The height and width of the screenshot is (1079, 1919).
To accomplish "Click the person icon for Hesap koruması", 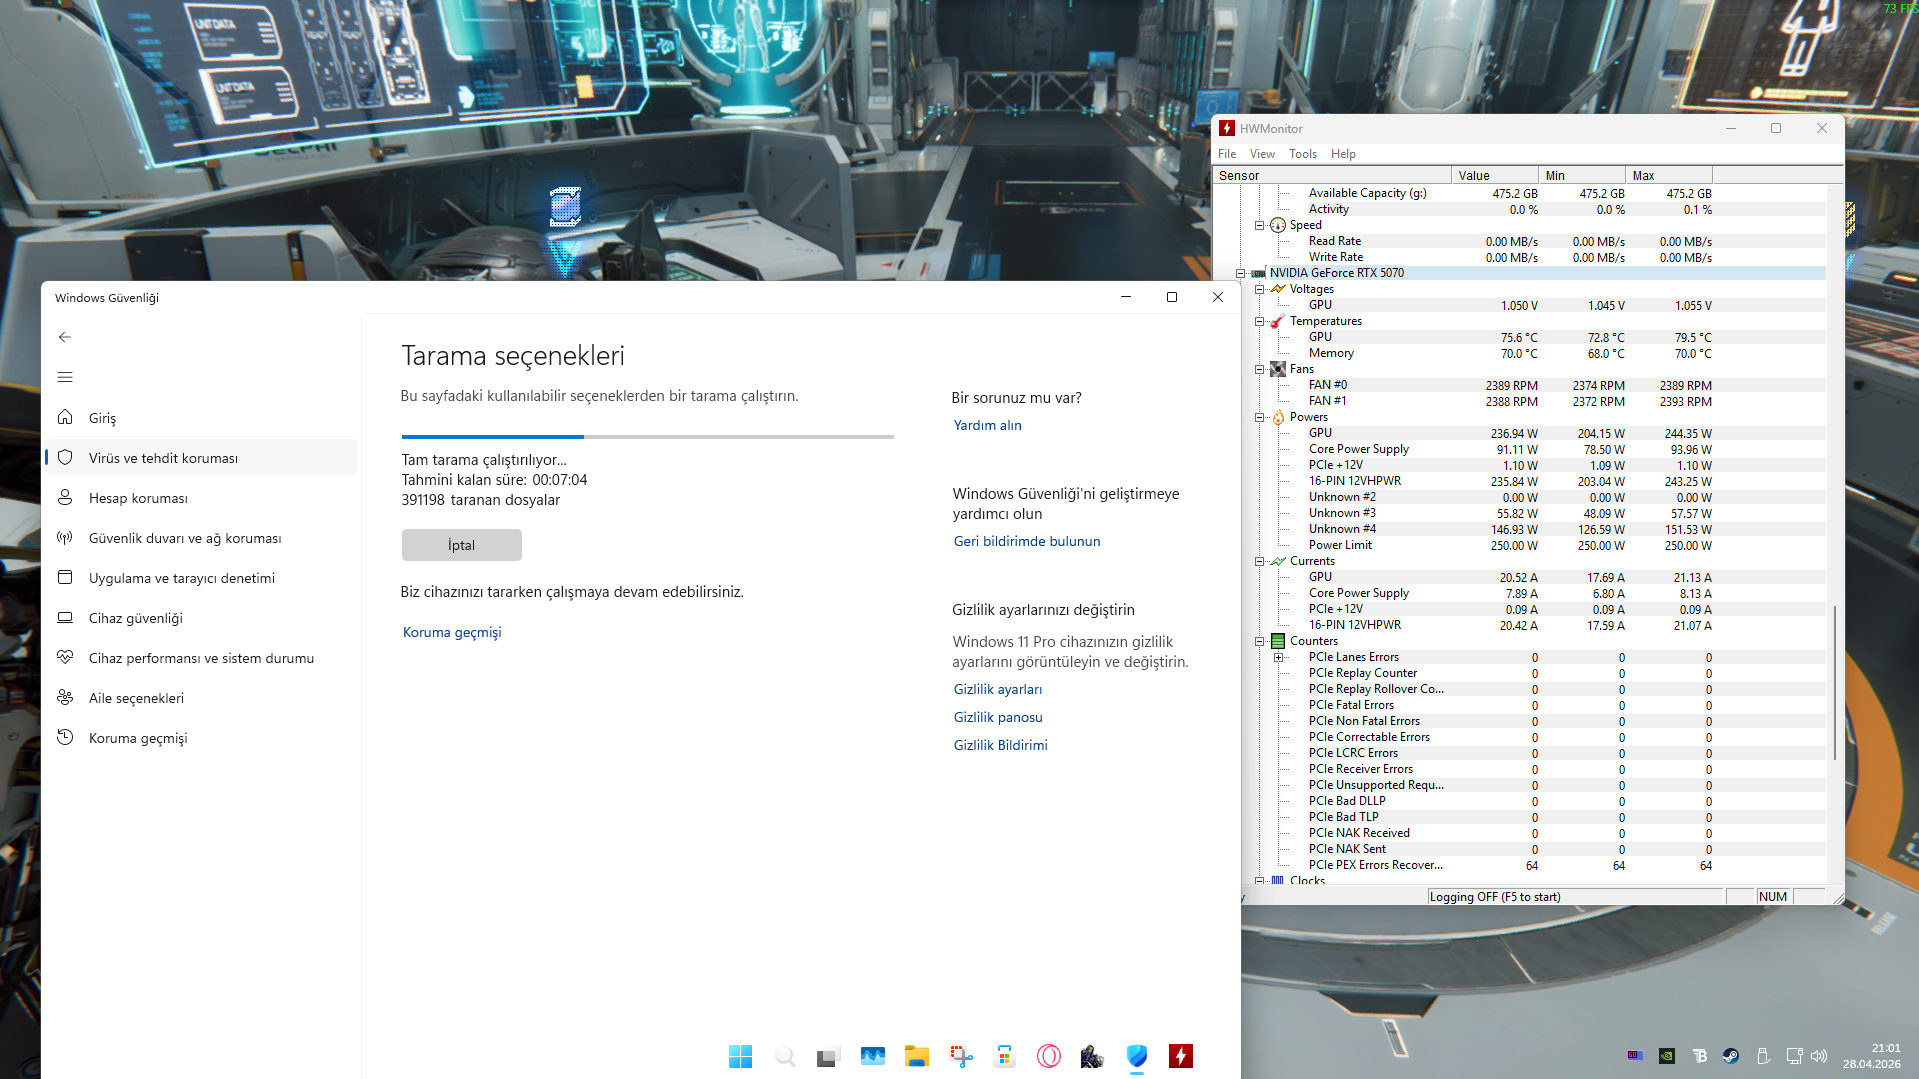I will coord(65,497).
